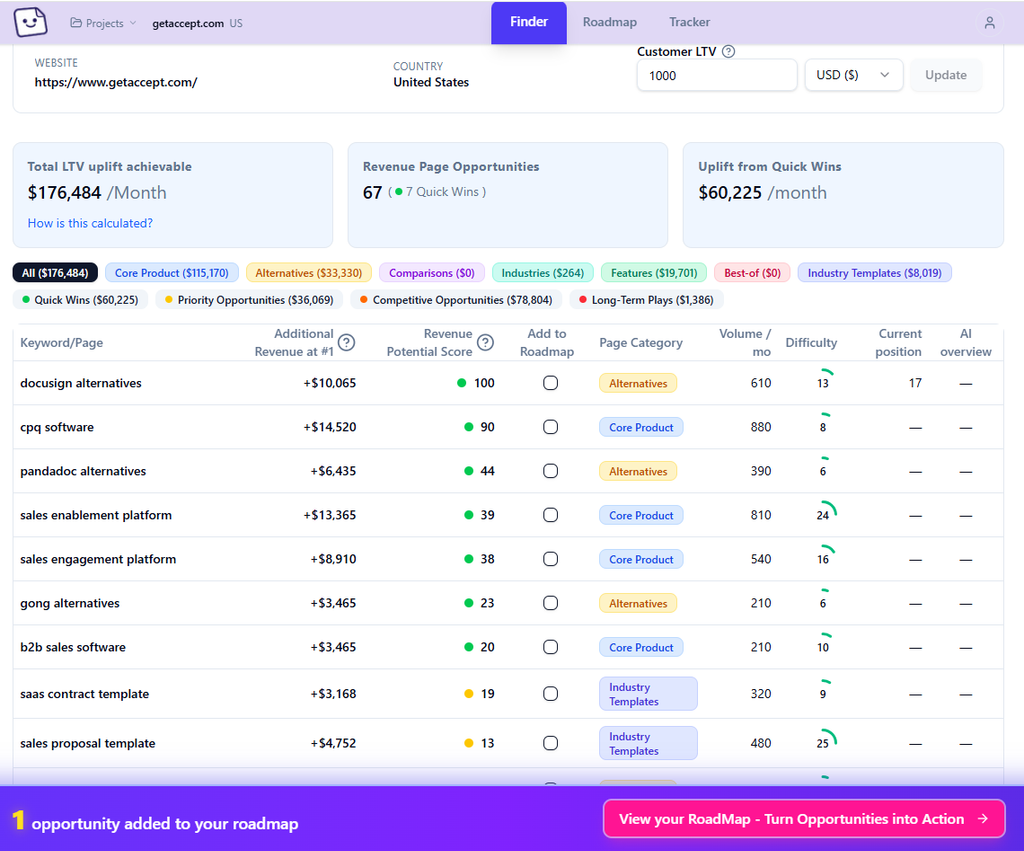Check Add to Roadmap for sales enablement platform
Screen dimensions: 1024x851
click(x=551, y=515)
